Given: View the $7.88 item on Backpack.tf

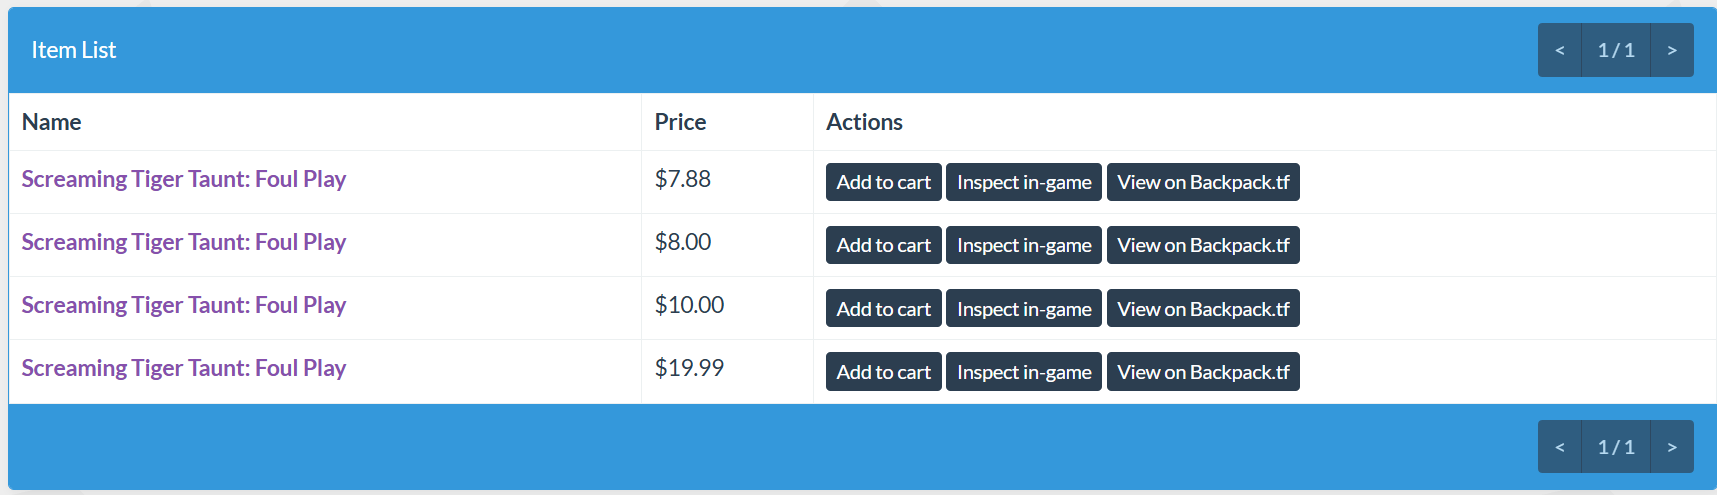Looking at the screenshot, I should [1203, 182].
